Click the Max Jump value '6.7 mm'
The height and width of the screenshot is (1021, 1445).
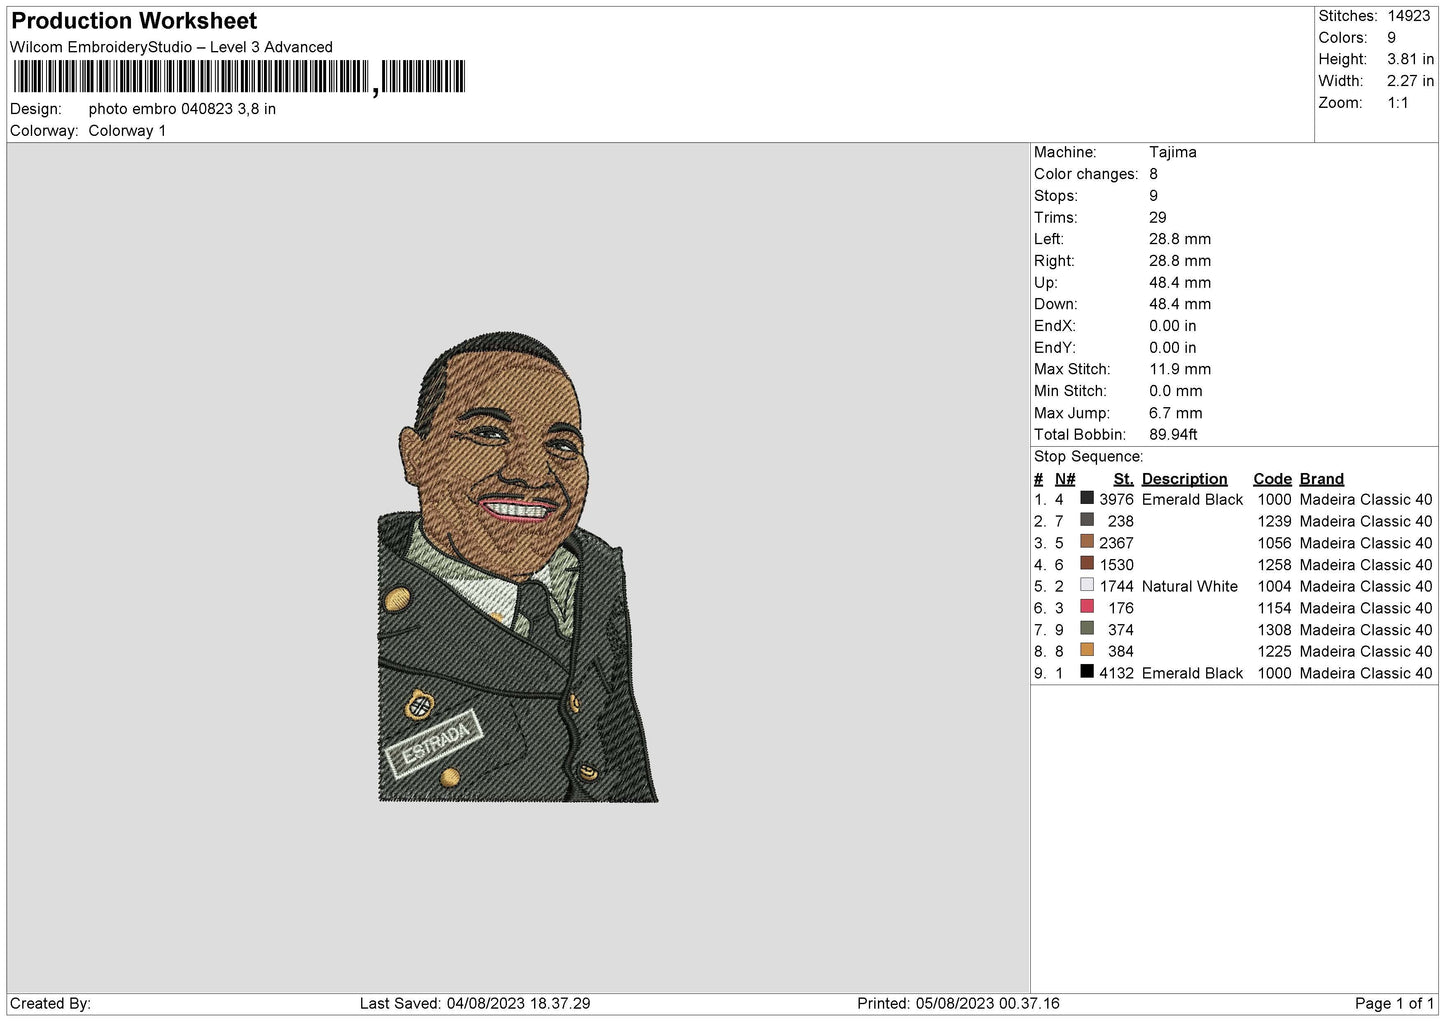click(1176, 413)
